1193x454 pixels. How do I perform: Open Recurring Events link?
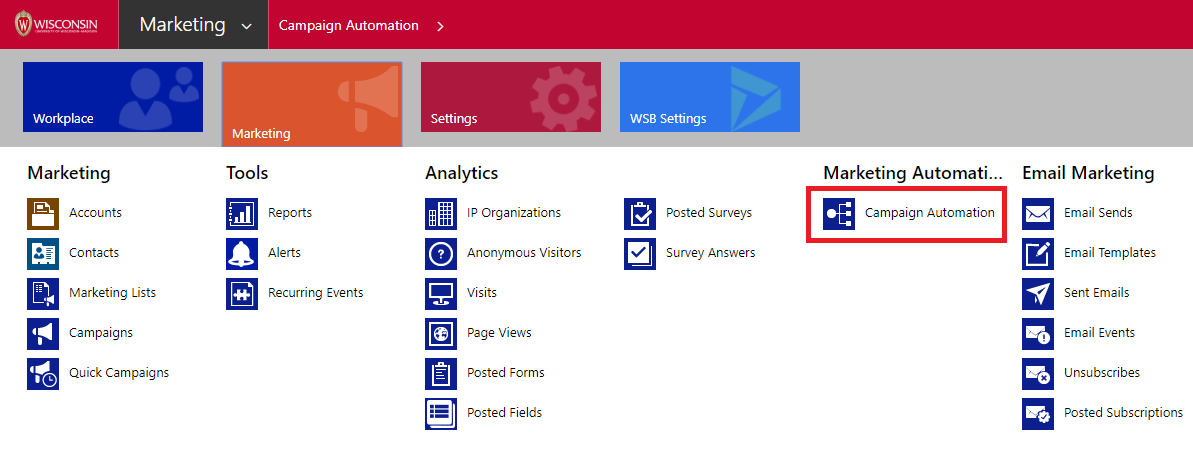[315, 293]
